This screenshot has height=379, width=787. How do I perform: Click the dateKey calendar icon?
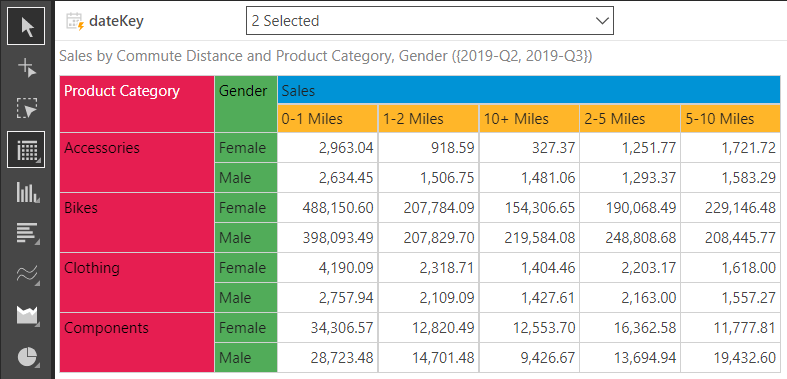coord(75,22)
